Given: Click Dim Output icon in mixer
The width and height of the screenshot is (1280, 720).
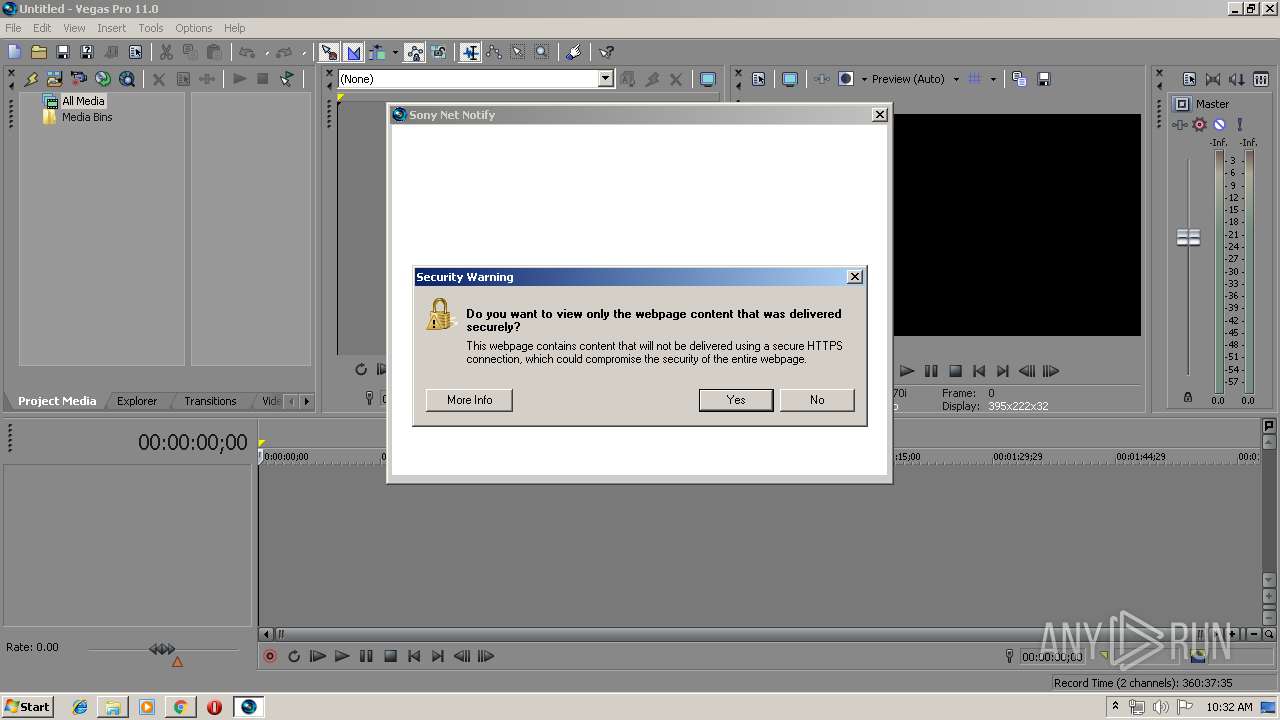Looking at the screenshot, I should [1237, 79].
